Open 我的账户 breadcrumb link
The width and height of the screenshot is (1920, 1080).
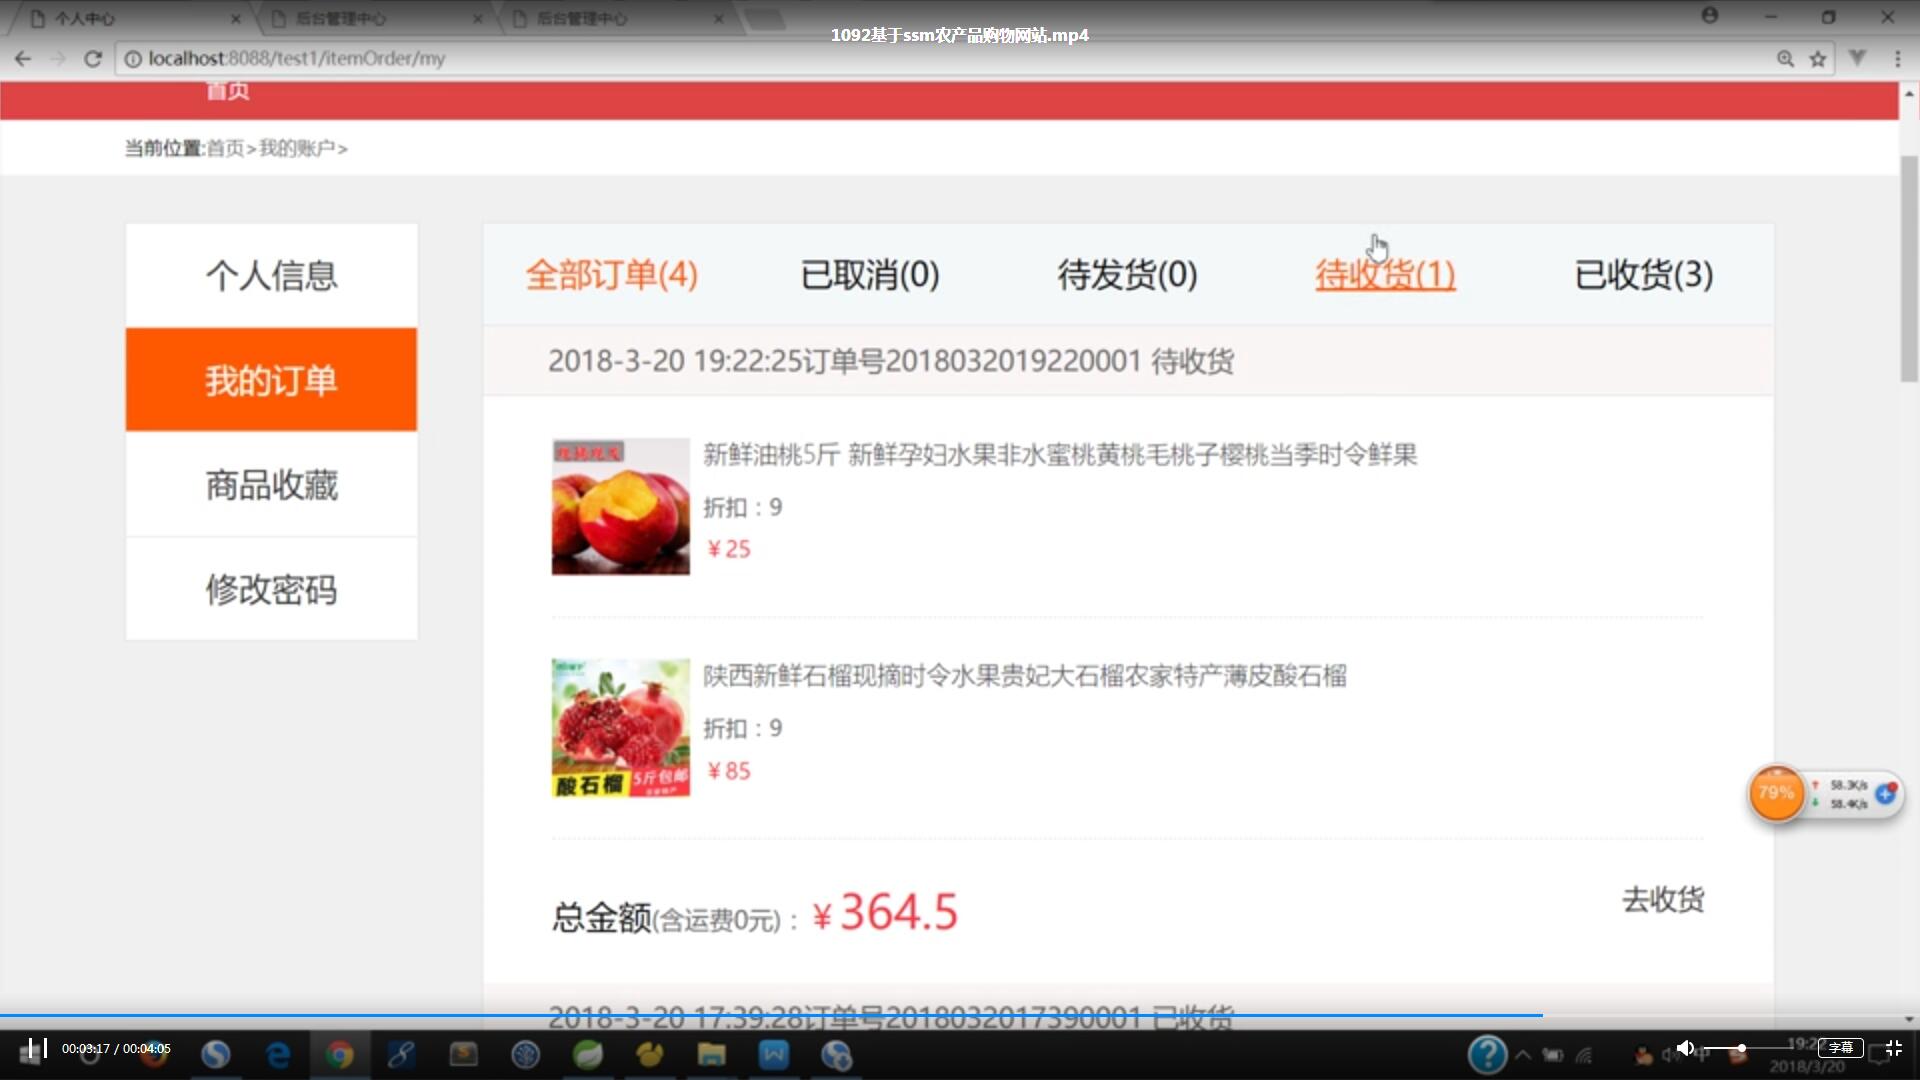tap(296, 148)
